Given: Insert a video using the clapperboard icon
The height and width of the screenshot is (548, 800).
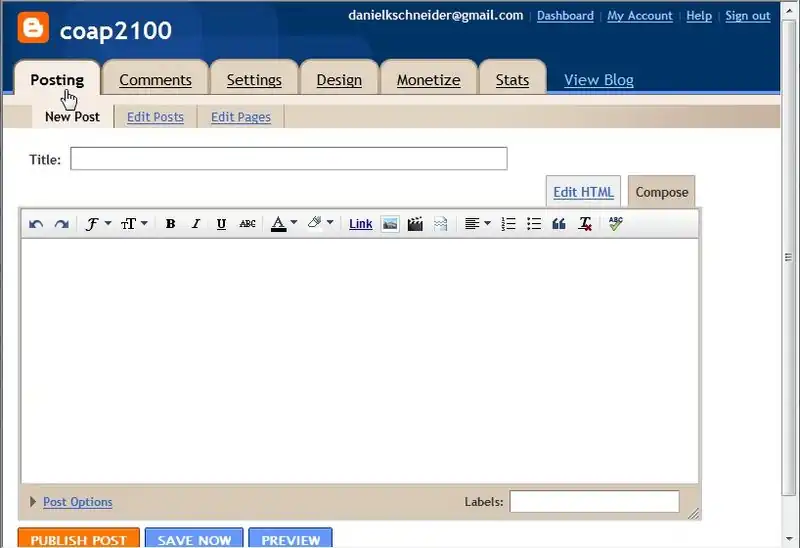Looking at the screenshot, I should [415, 224].
